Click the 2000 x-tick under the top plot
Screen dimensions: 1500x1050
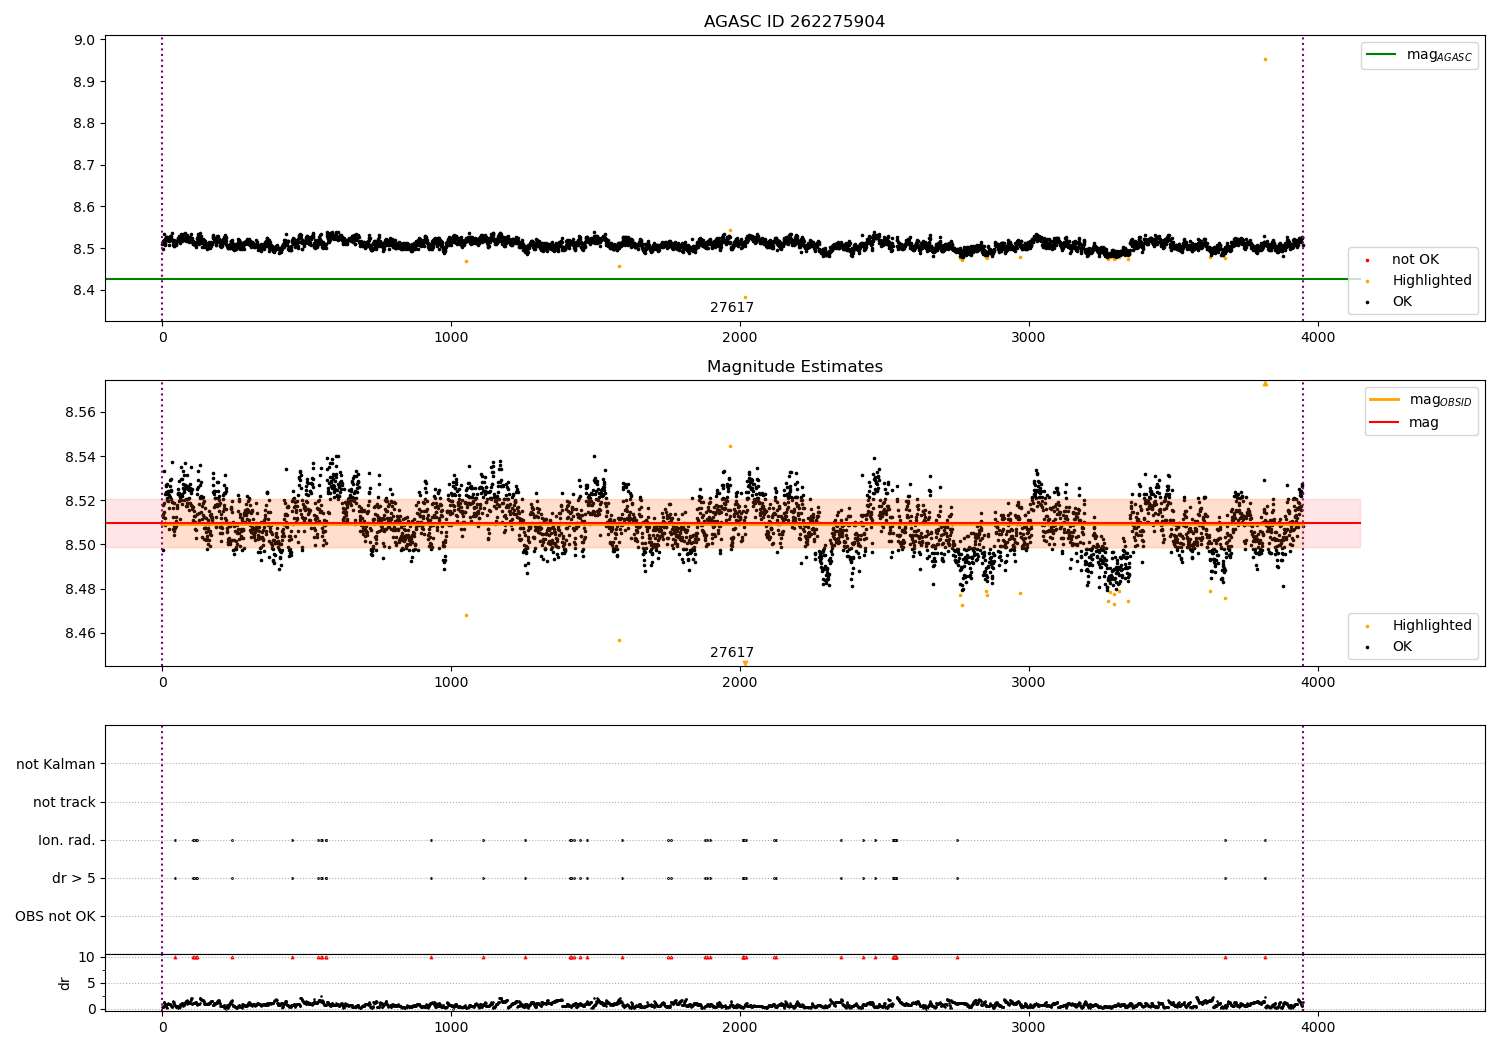[740, 338]
